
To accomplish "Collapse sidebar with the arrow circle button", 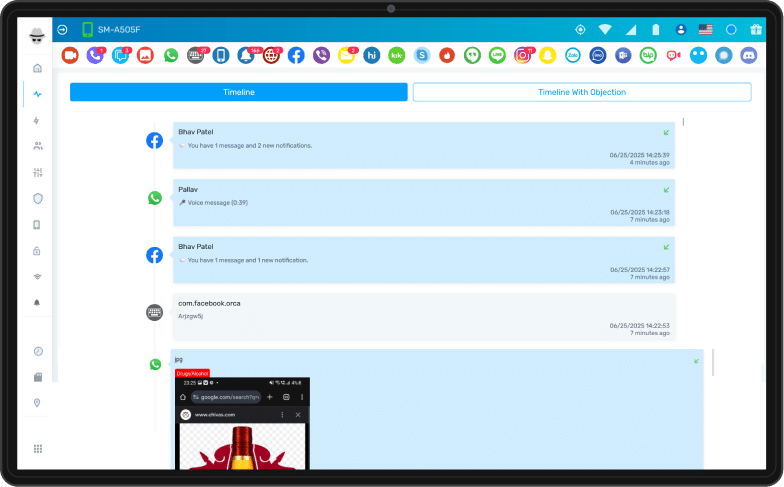I will tap(62, 30).
